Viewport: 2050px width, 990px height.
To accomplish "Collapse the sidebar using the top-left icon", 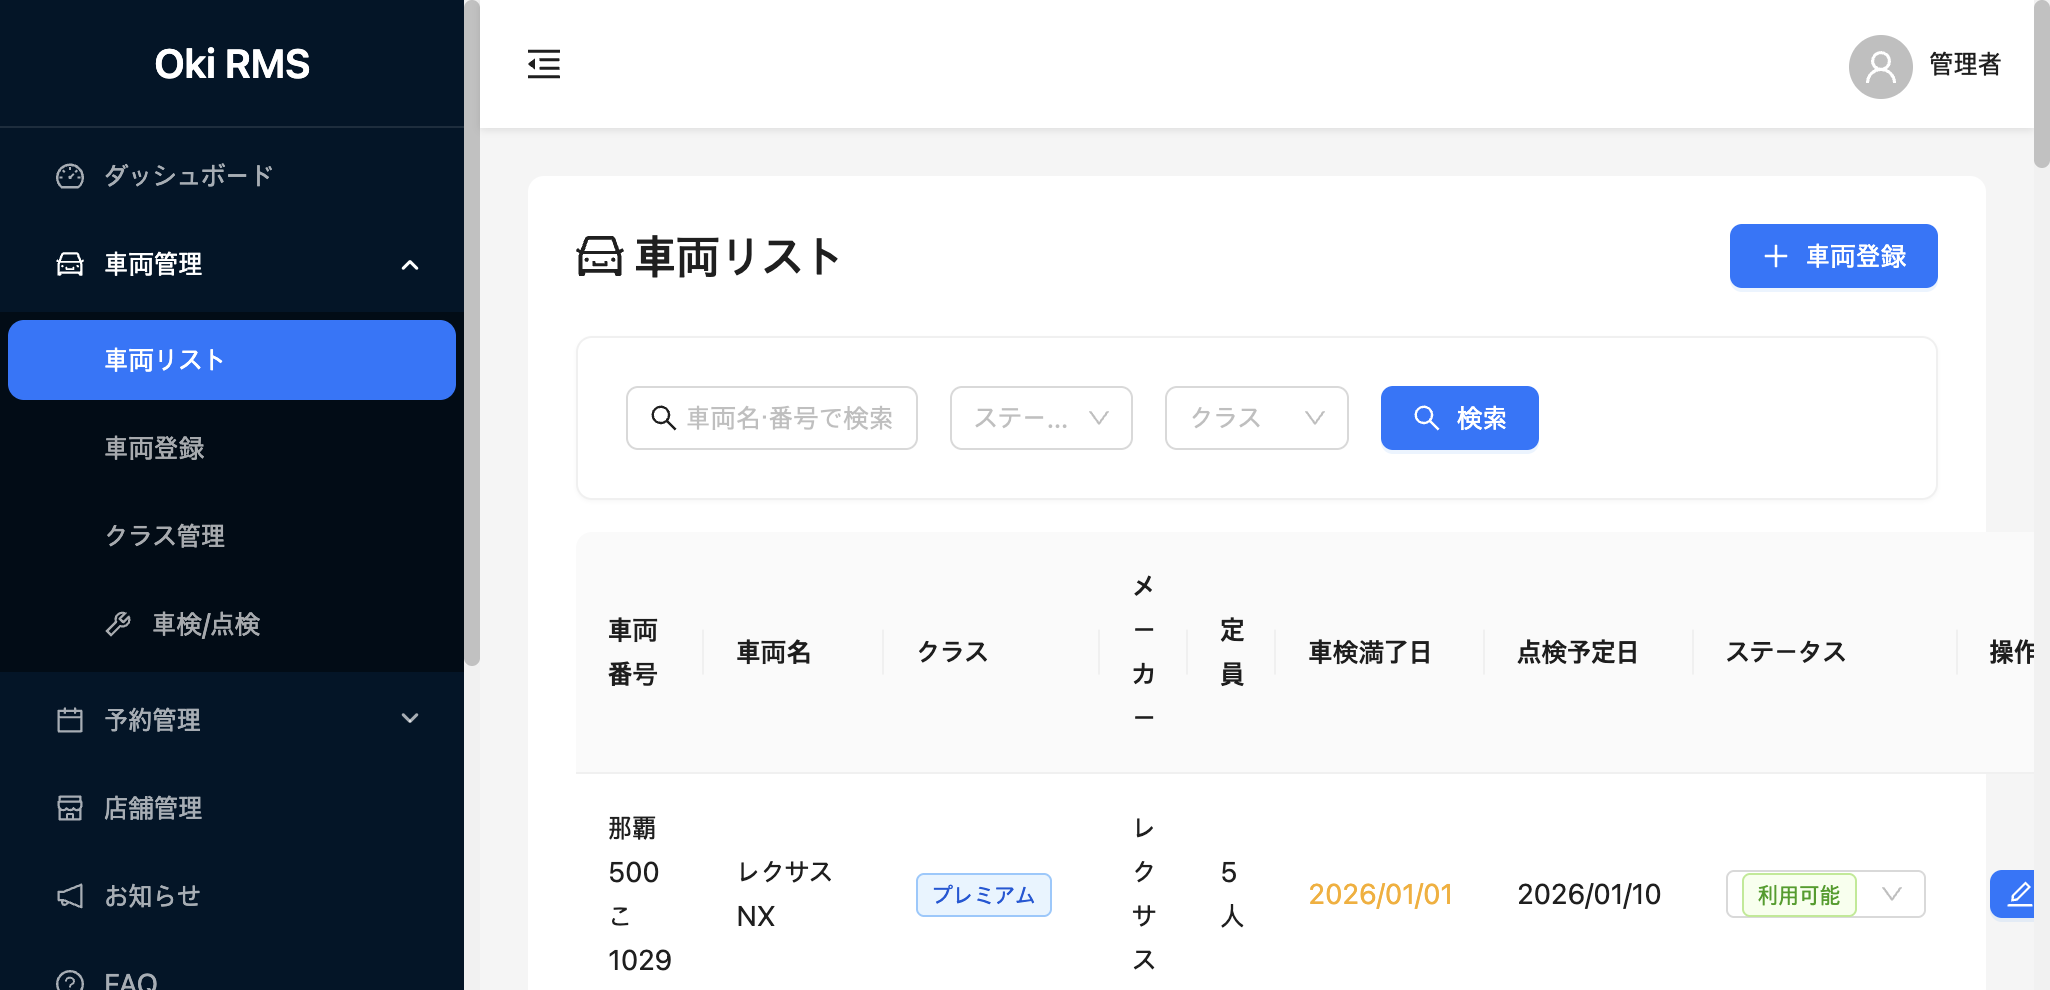I will point(544,63).
